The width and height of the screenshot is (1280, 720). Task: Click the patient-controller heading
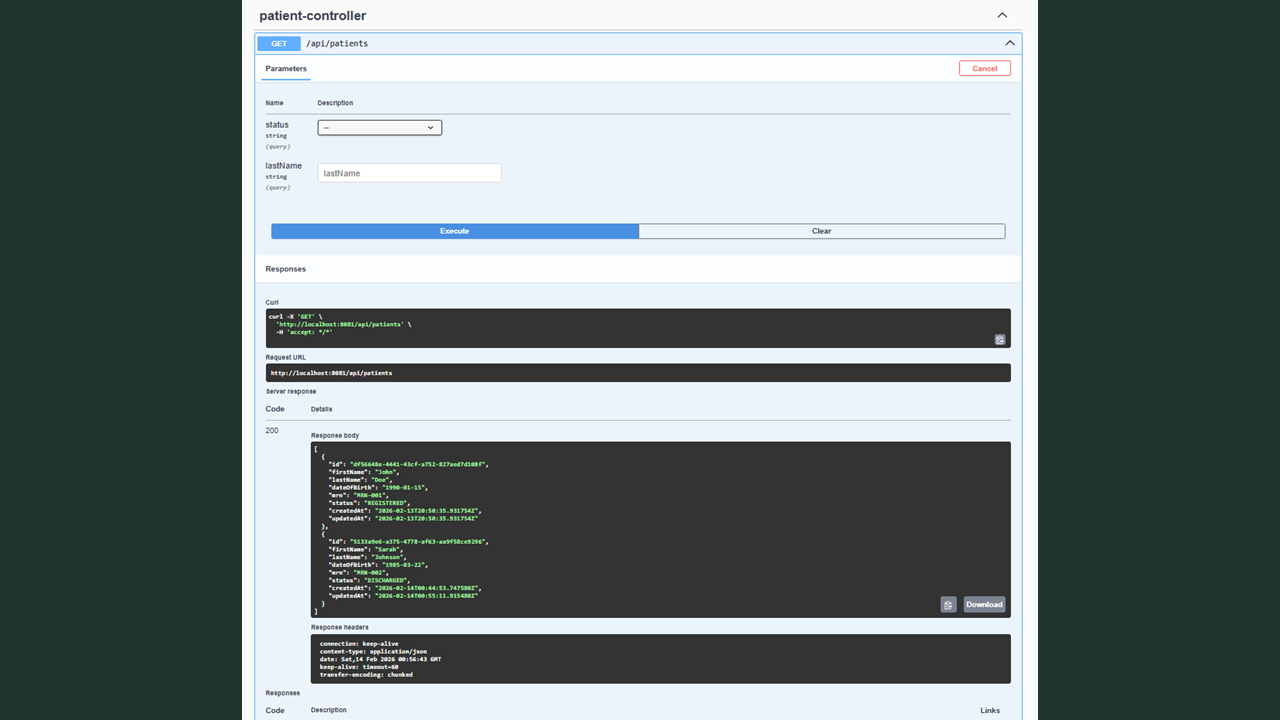click(x=313, y=16)
